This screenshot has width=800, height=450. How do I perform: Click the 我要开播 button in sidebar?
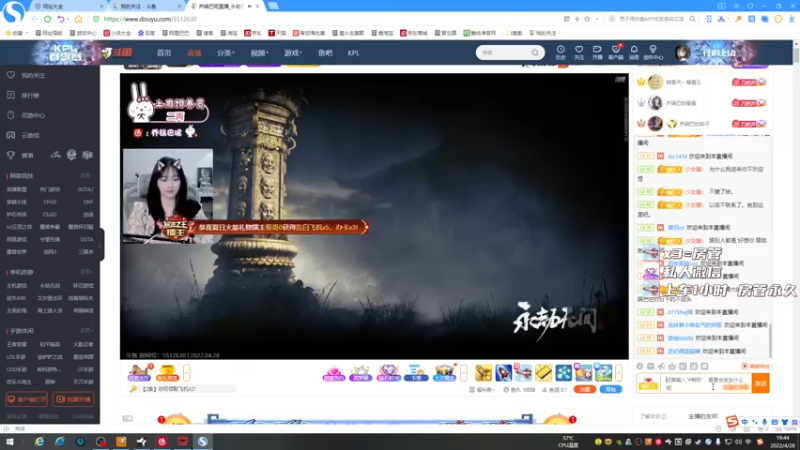click(x=73, y=399)
